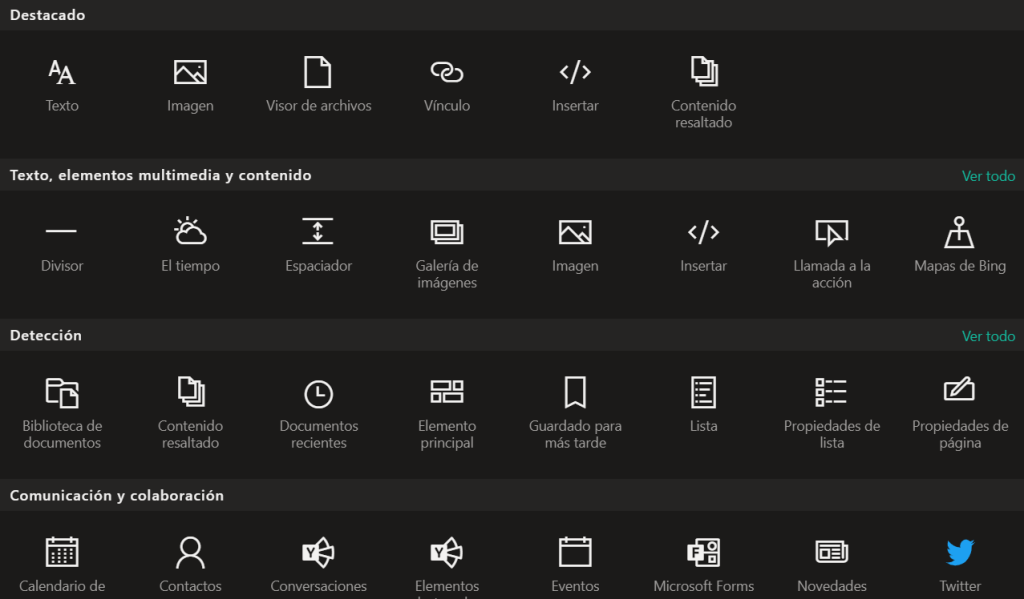Select the Espaciador web part
Image resolution: width=1024 pixels, height=599 pixels.
(x=318, y=233)
